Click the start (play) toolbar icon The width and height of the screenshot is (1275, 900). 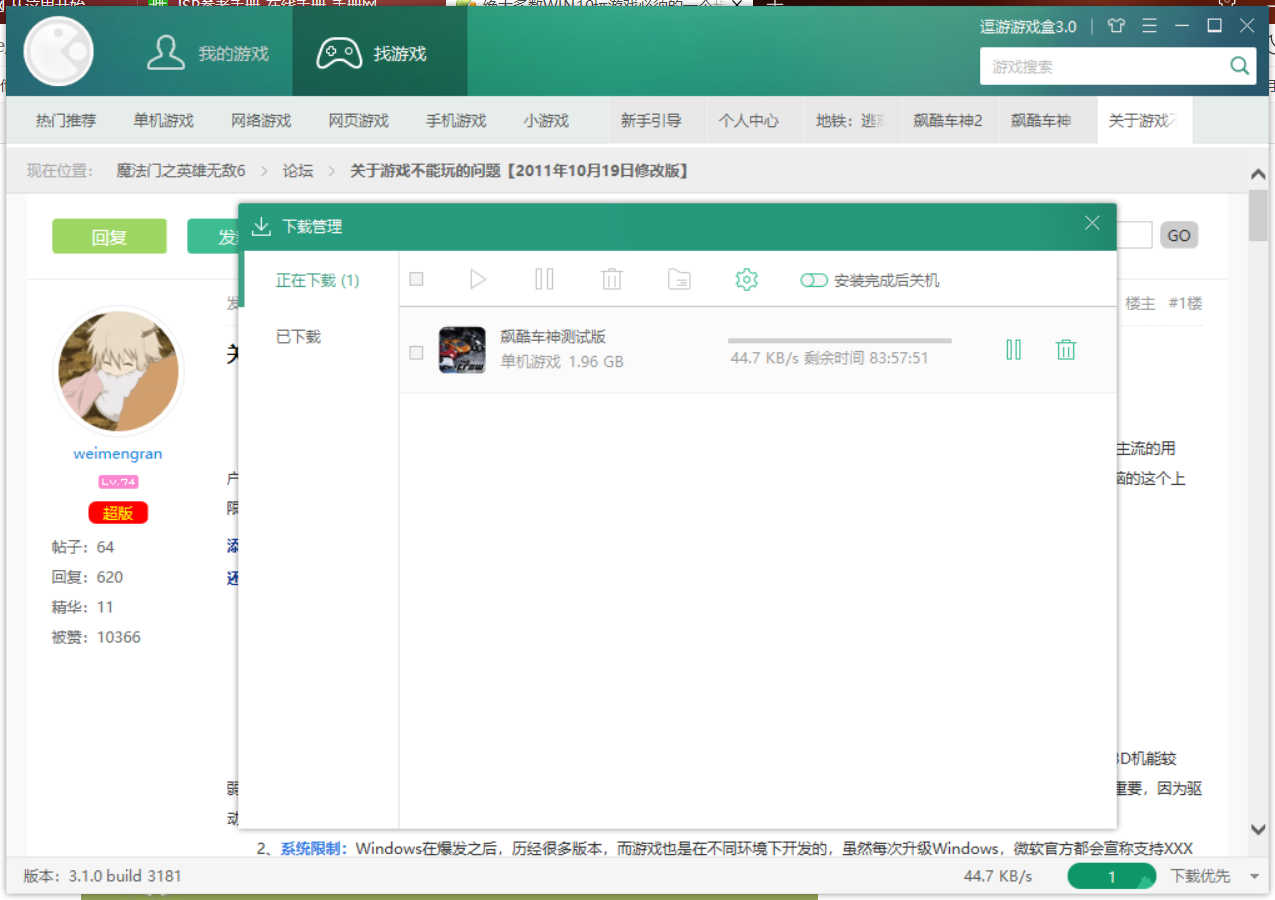[x=478, y=279]
